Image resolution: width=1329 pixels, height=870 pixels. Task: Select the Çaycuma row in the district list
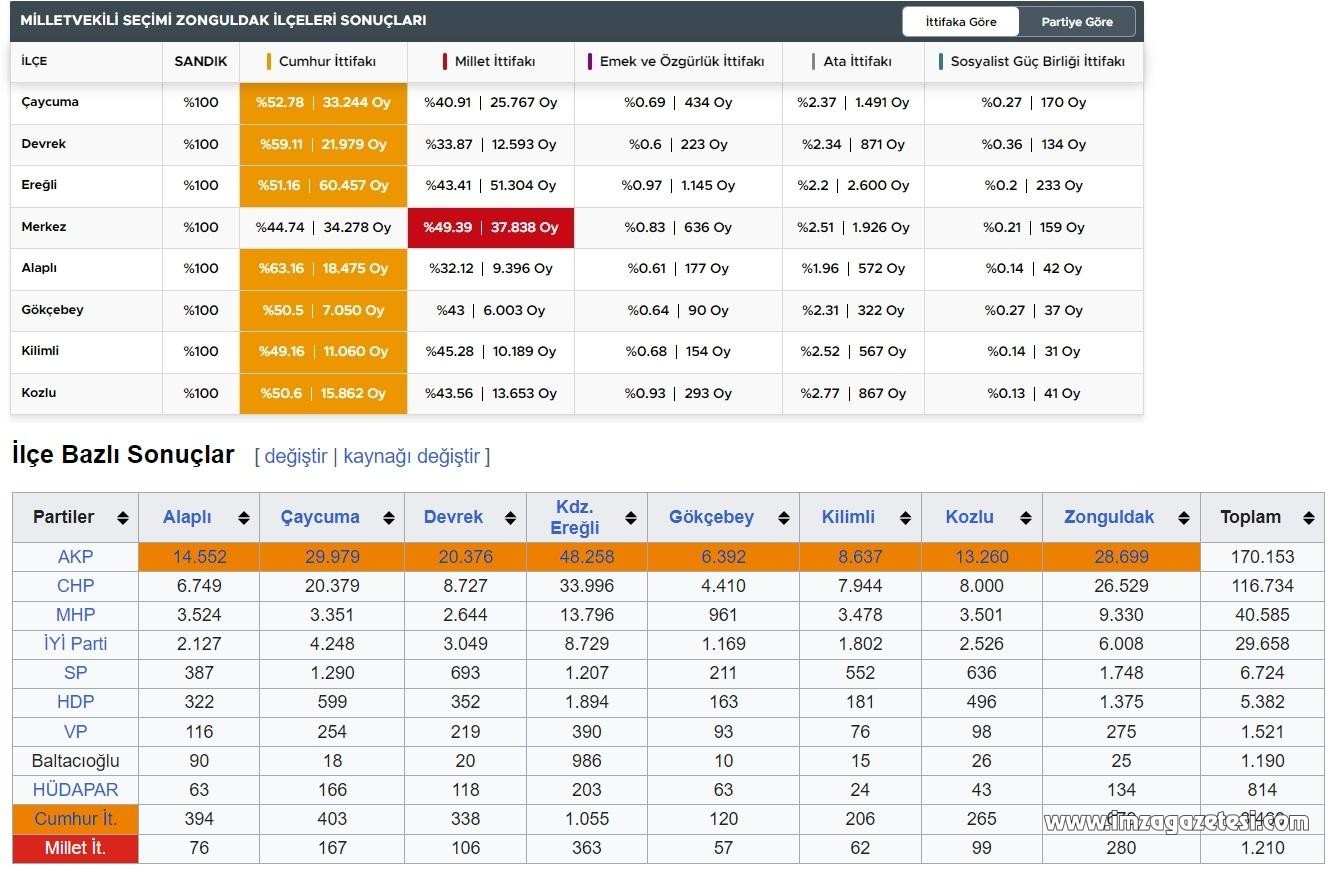point(576,102)
